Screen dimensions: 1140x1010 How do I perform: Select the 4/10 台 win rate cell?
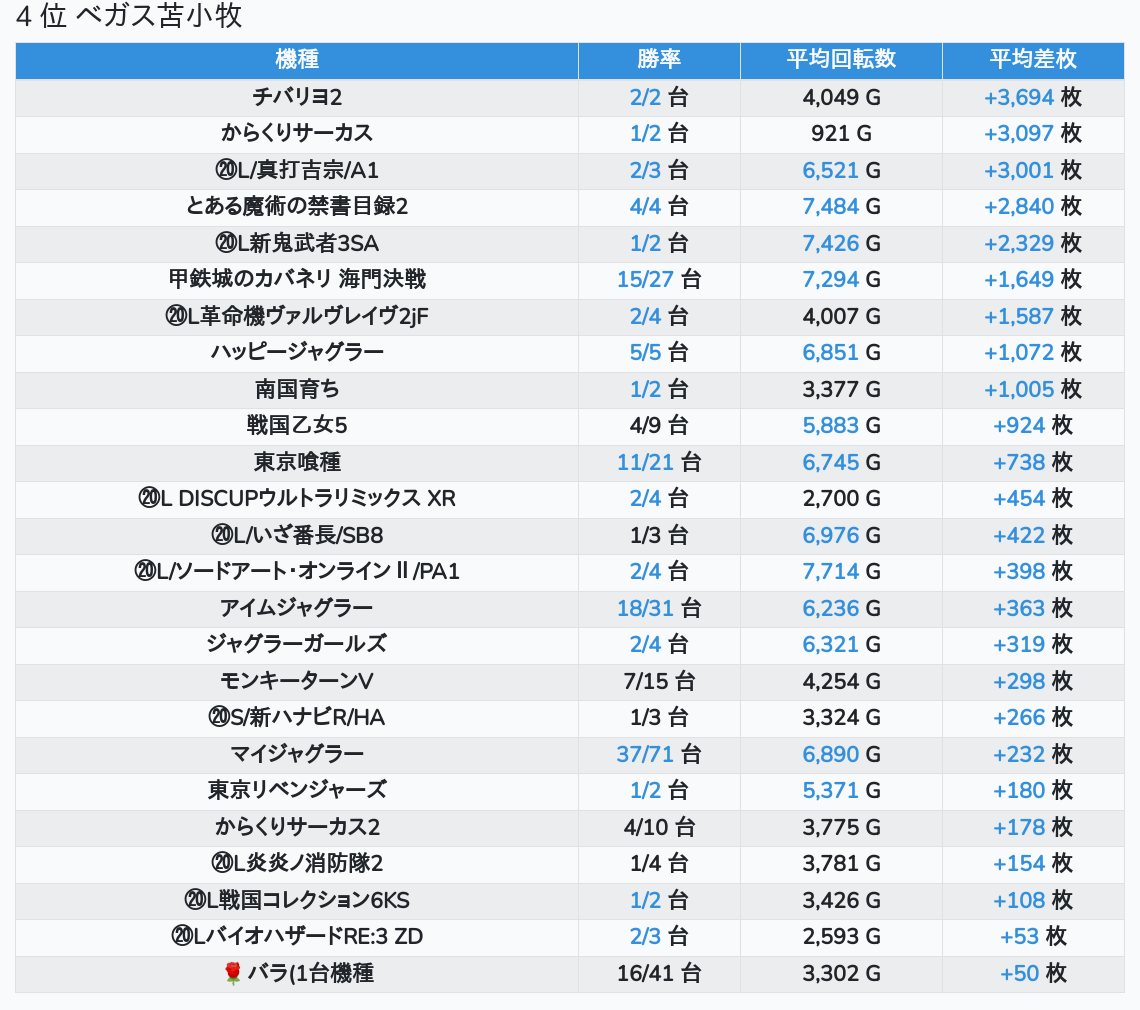click(x=659, y=828)
